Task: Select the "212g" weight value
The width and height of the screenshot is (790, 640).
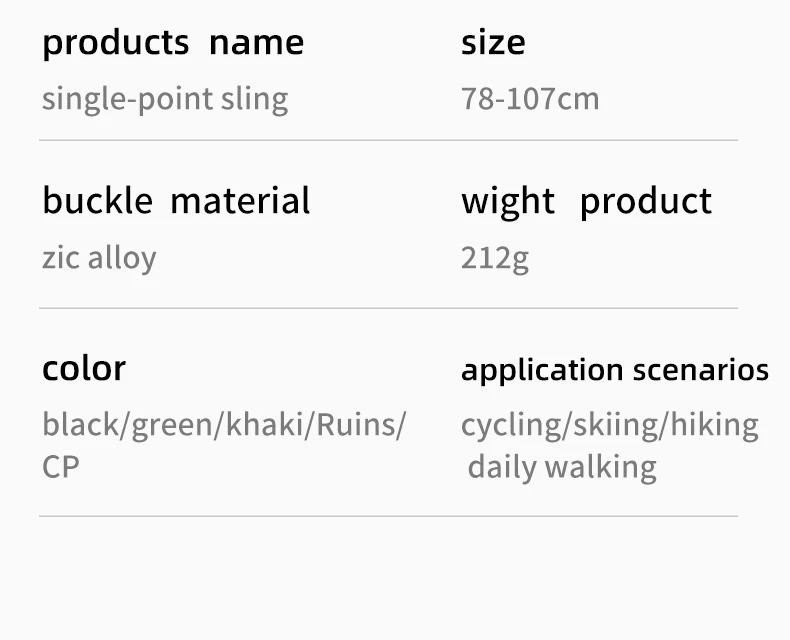Action: (495, 258)
